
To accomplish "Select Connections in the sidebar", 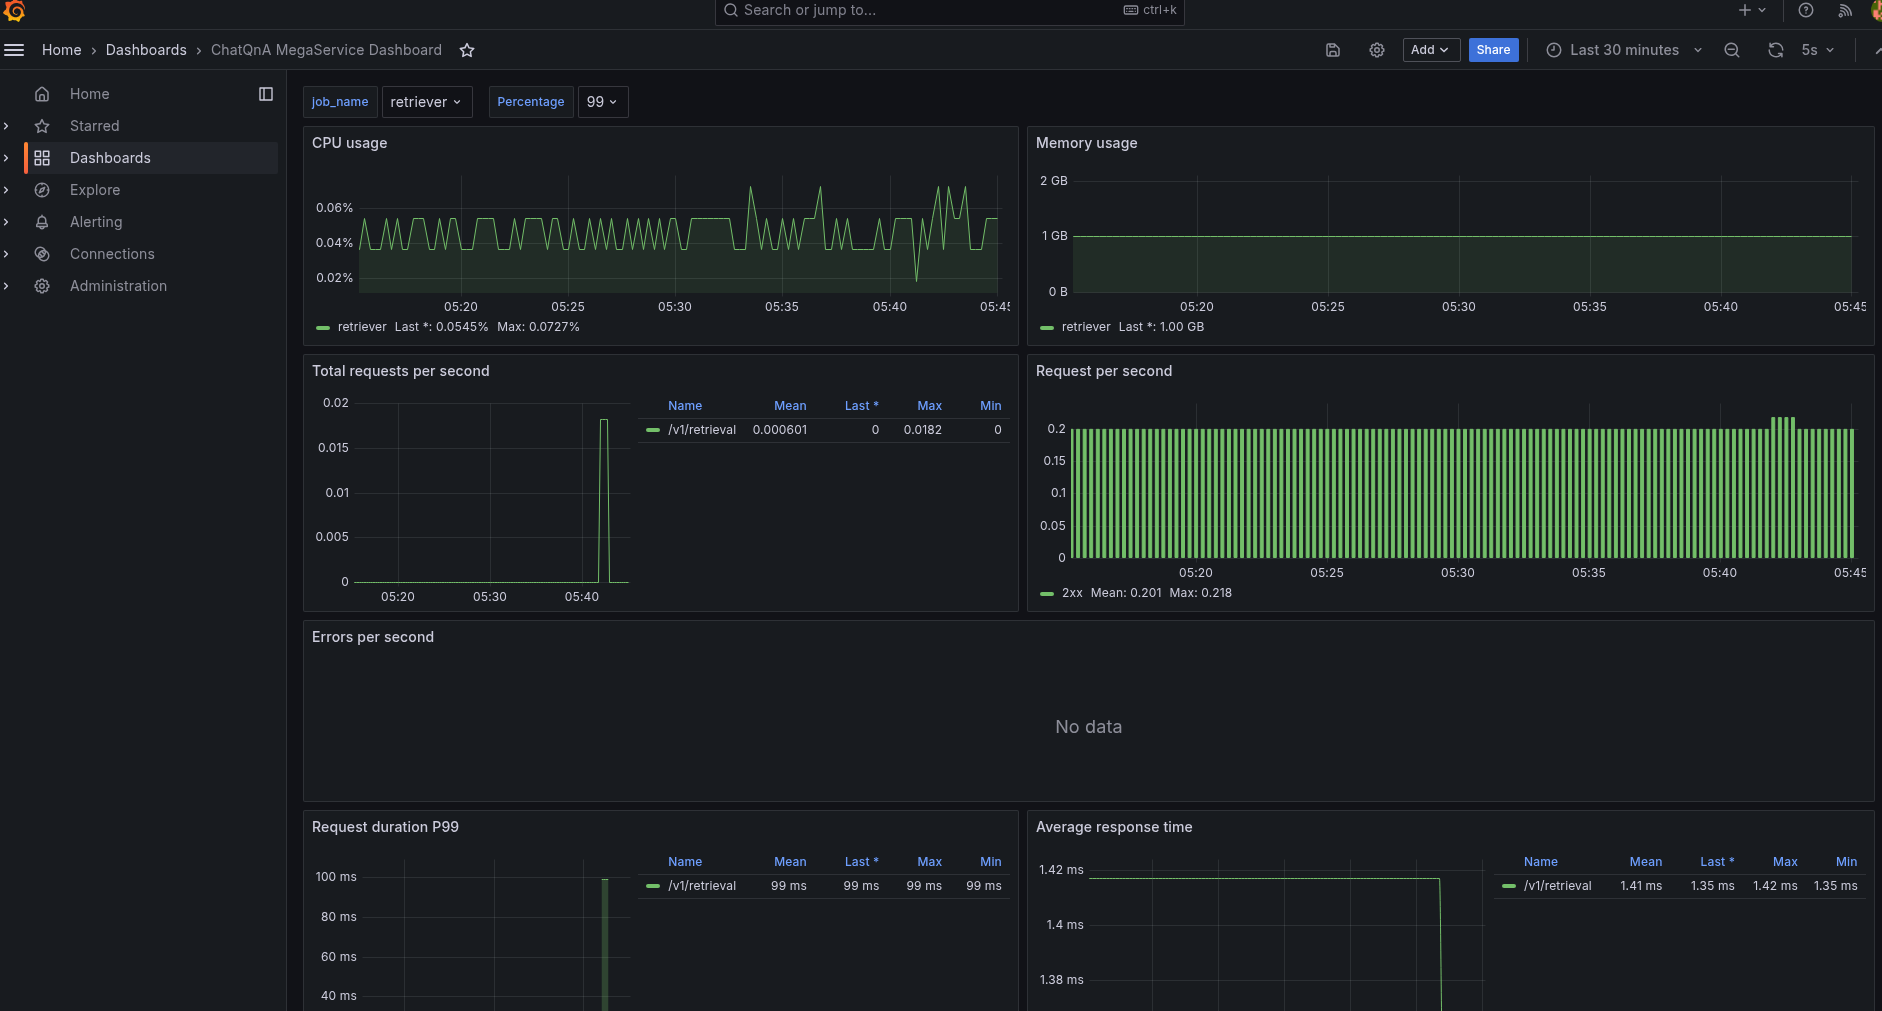I will (x=112, y=254).
